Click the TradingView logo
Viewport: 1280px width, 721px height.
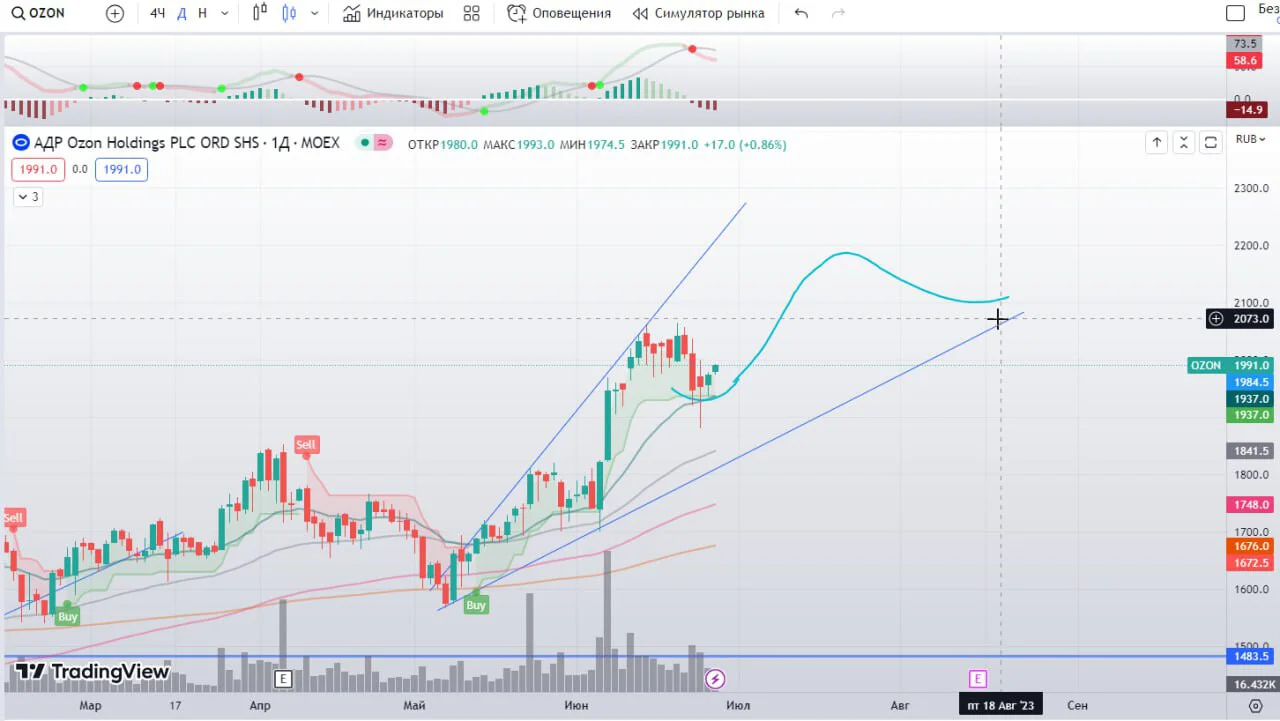pos(92,672)
